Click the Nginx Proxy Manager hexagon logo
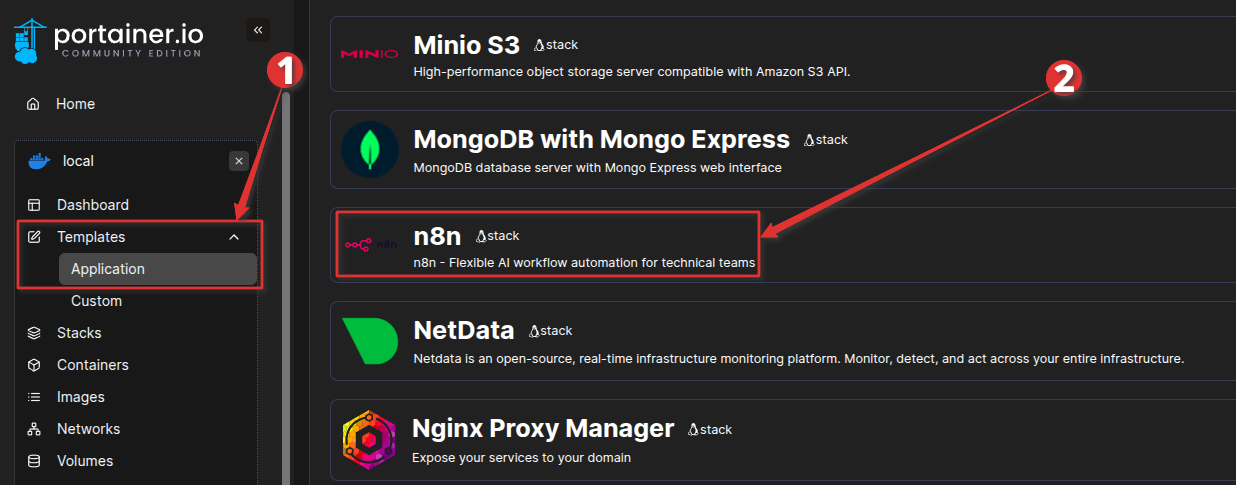 (x=369, y=438)
